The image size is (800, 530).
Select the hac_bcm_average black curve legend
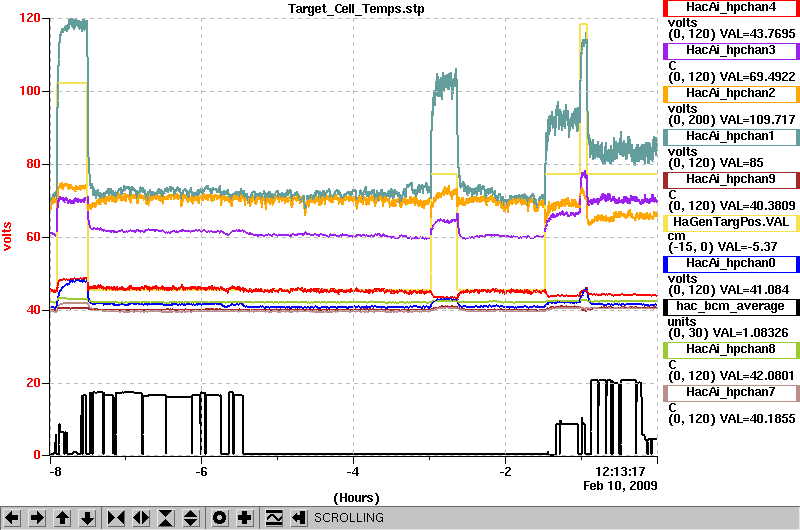coord(731,307)
